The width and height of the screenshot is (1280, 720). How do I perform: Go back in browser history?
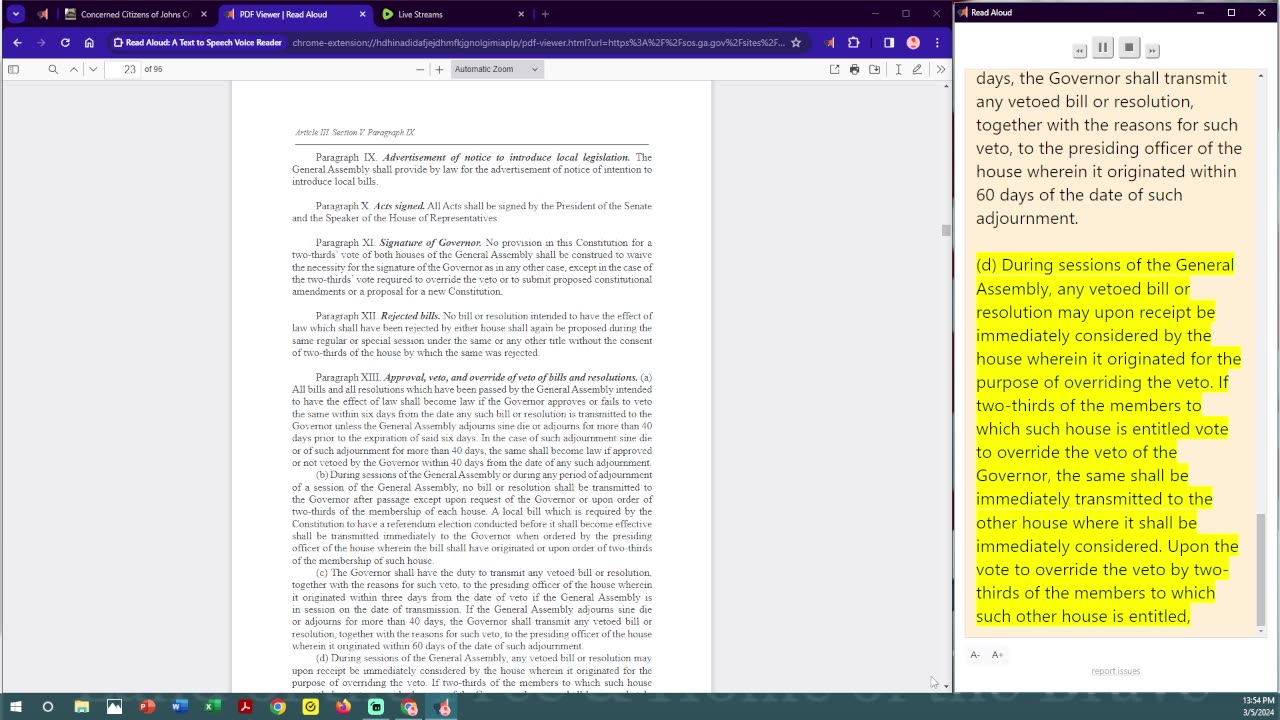pos(17,43)
